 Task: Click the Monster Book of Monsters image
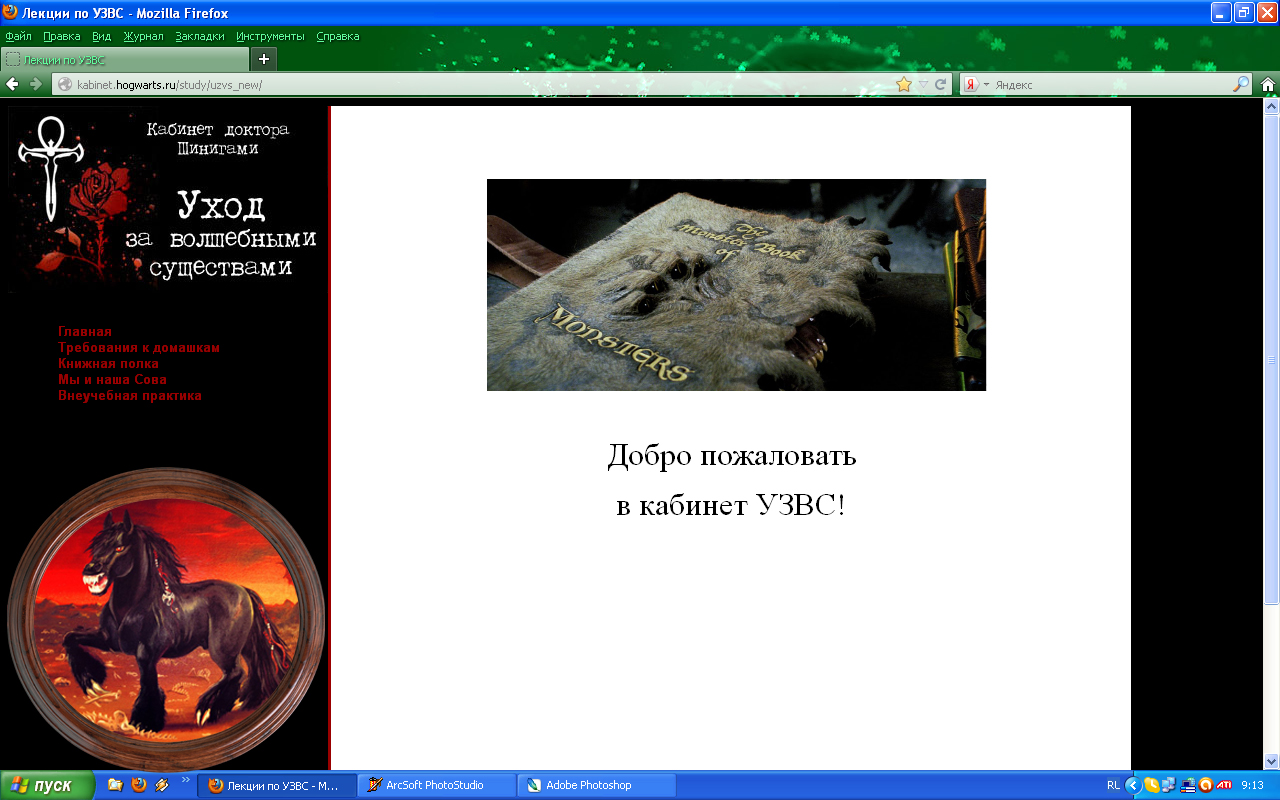[x=736, y=285]
